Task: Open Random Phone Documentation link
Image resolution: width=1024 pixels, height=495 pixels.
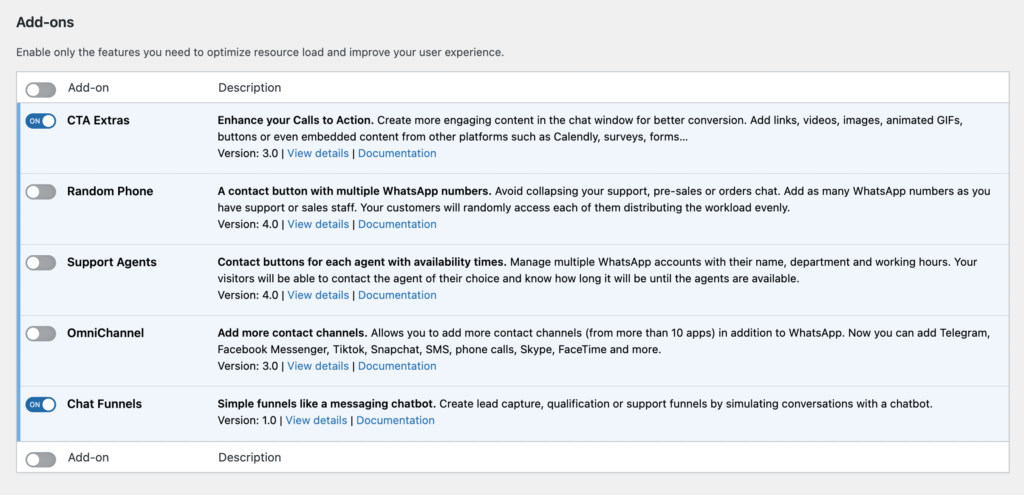Action: [x=397, y=225]
